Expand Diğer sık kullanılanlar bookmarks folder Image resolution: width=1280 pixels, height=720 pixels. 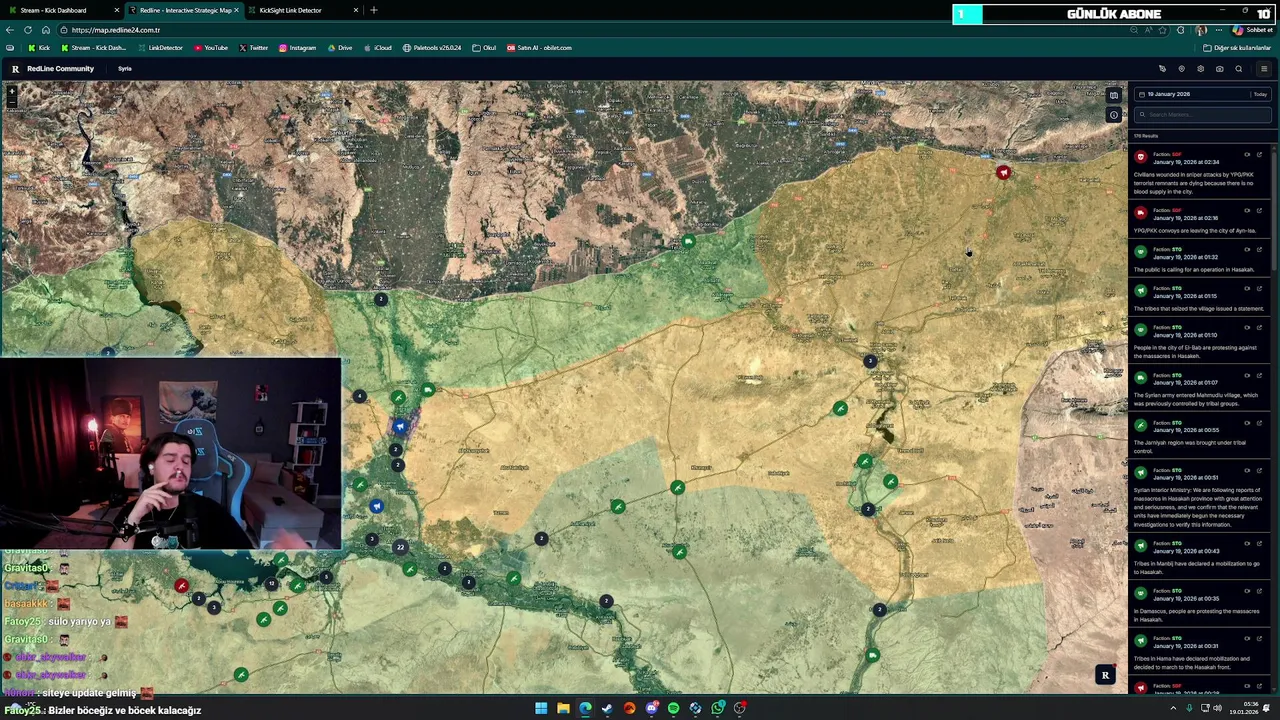pyautogui.click(x=1237, y=48)
